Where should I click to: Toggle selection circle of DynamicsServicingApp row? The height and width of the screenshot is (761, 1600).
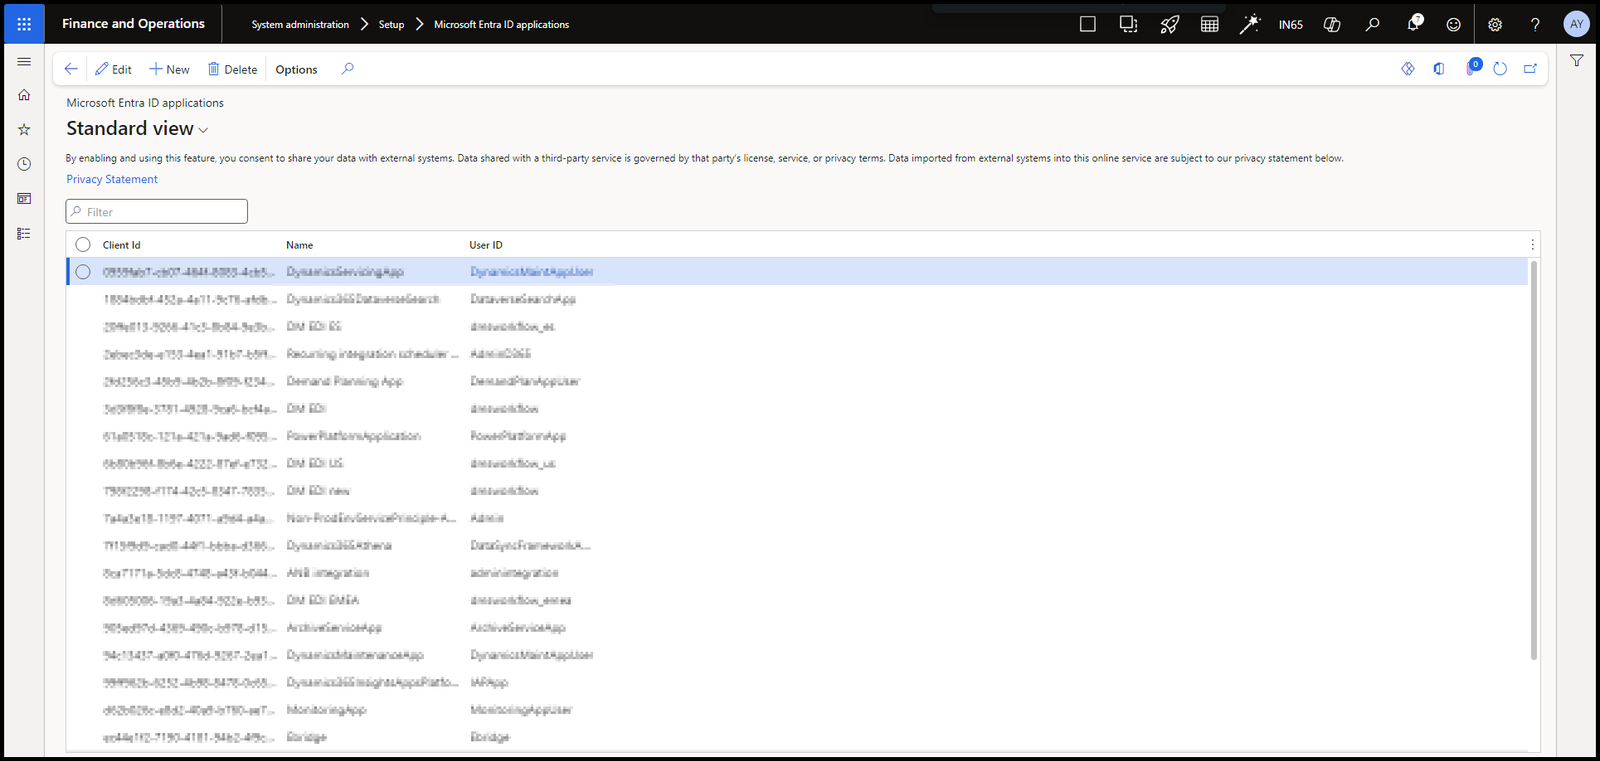pos(83,272)
